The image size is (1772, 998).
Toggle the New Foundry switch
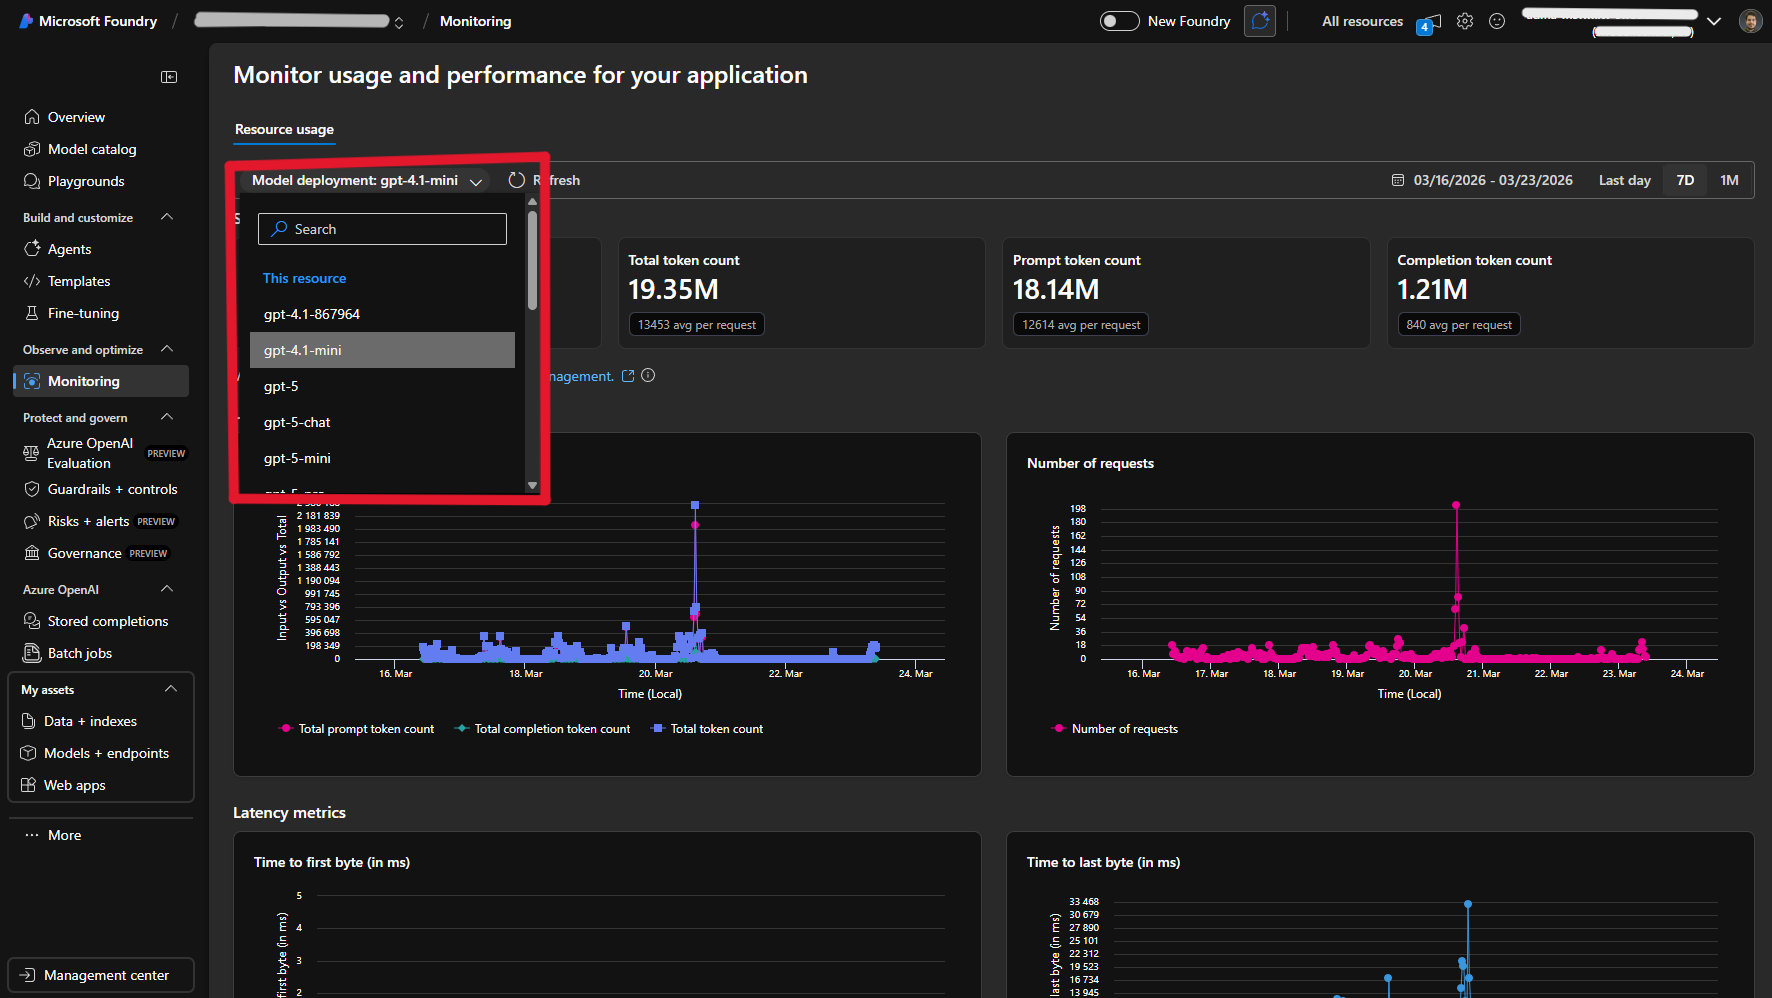pos(1119,21)
